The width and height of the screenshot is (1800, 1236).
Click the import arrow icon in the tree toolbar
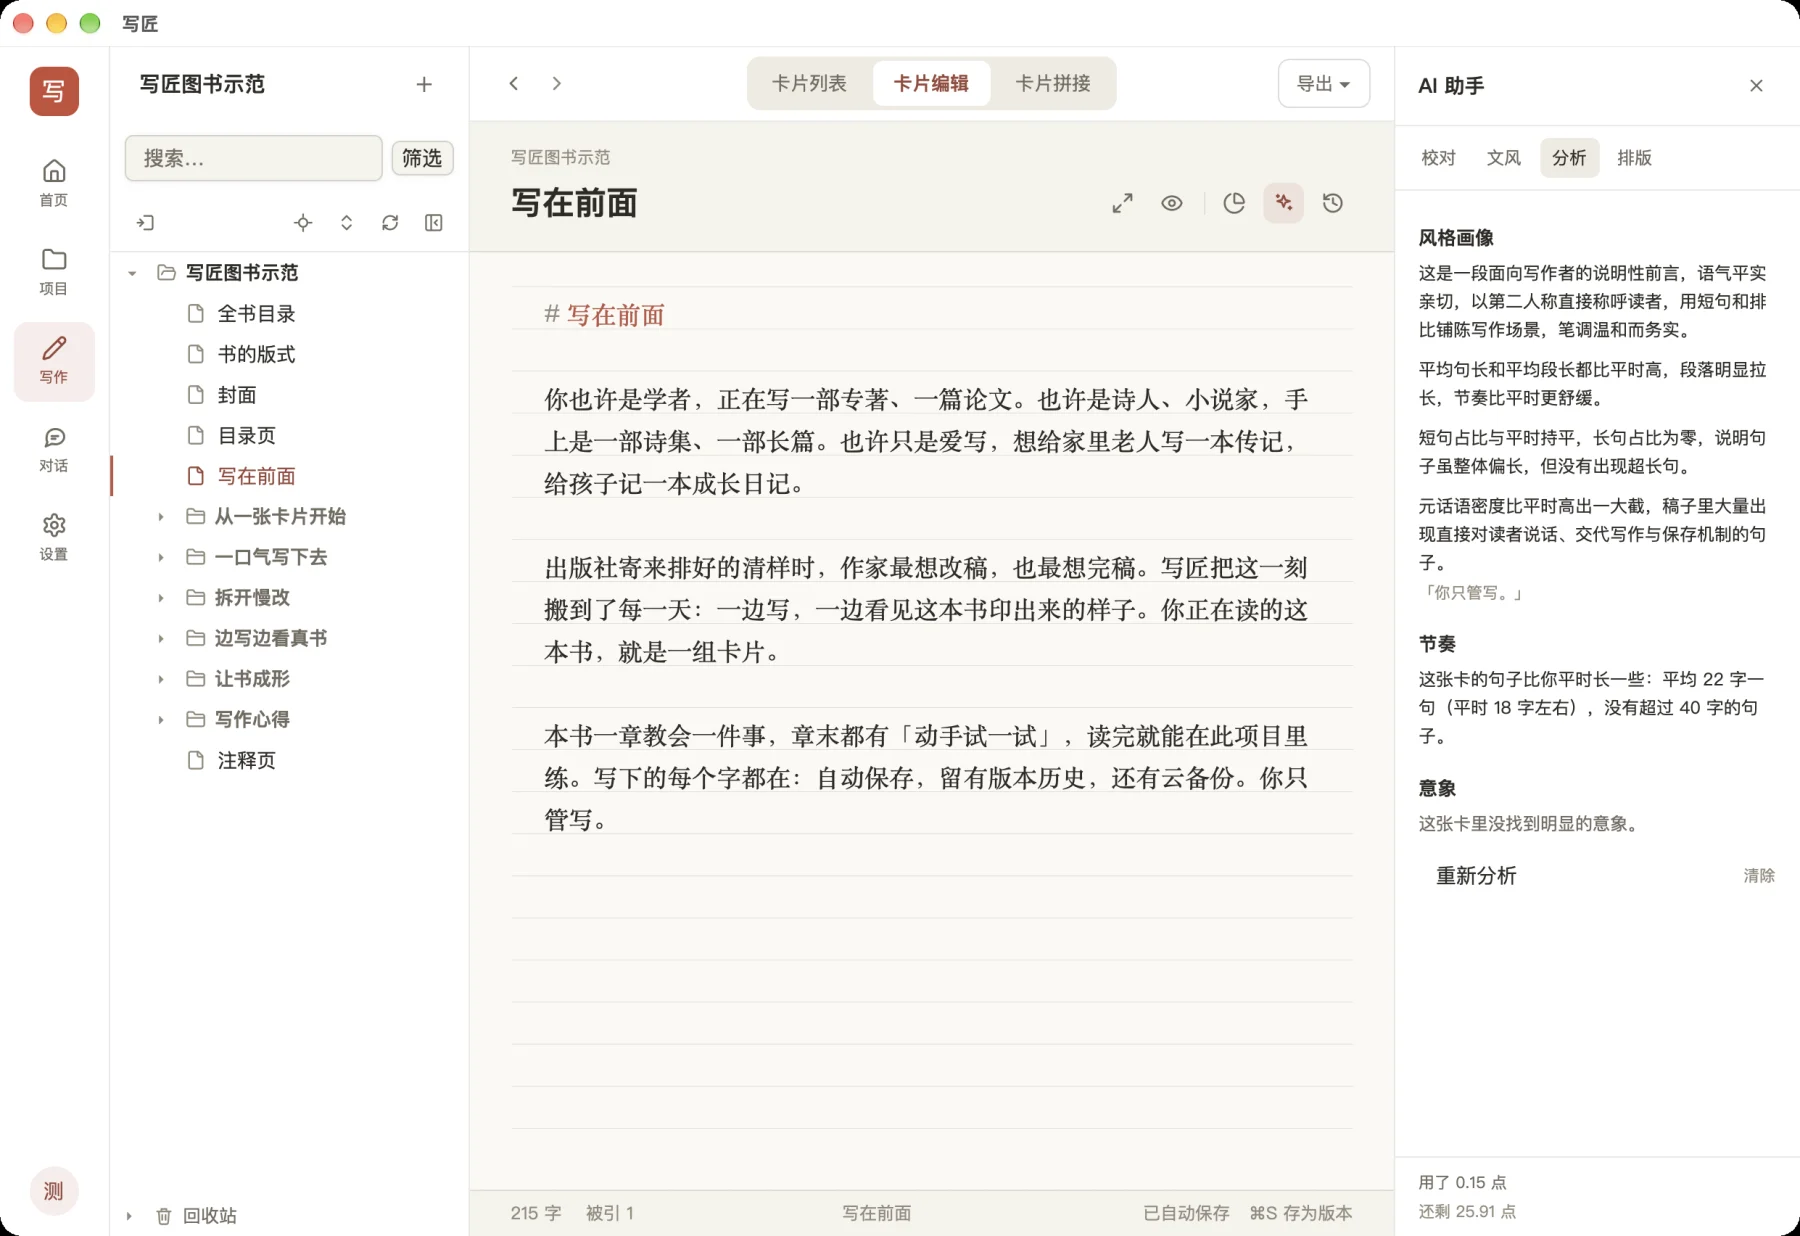point(146,222)
